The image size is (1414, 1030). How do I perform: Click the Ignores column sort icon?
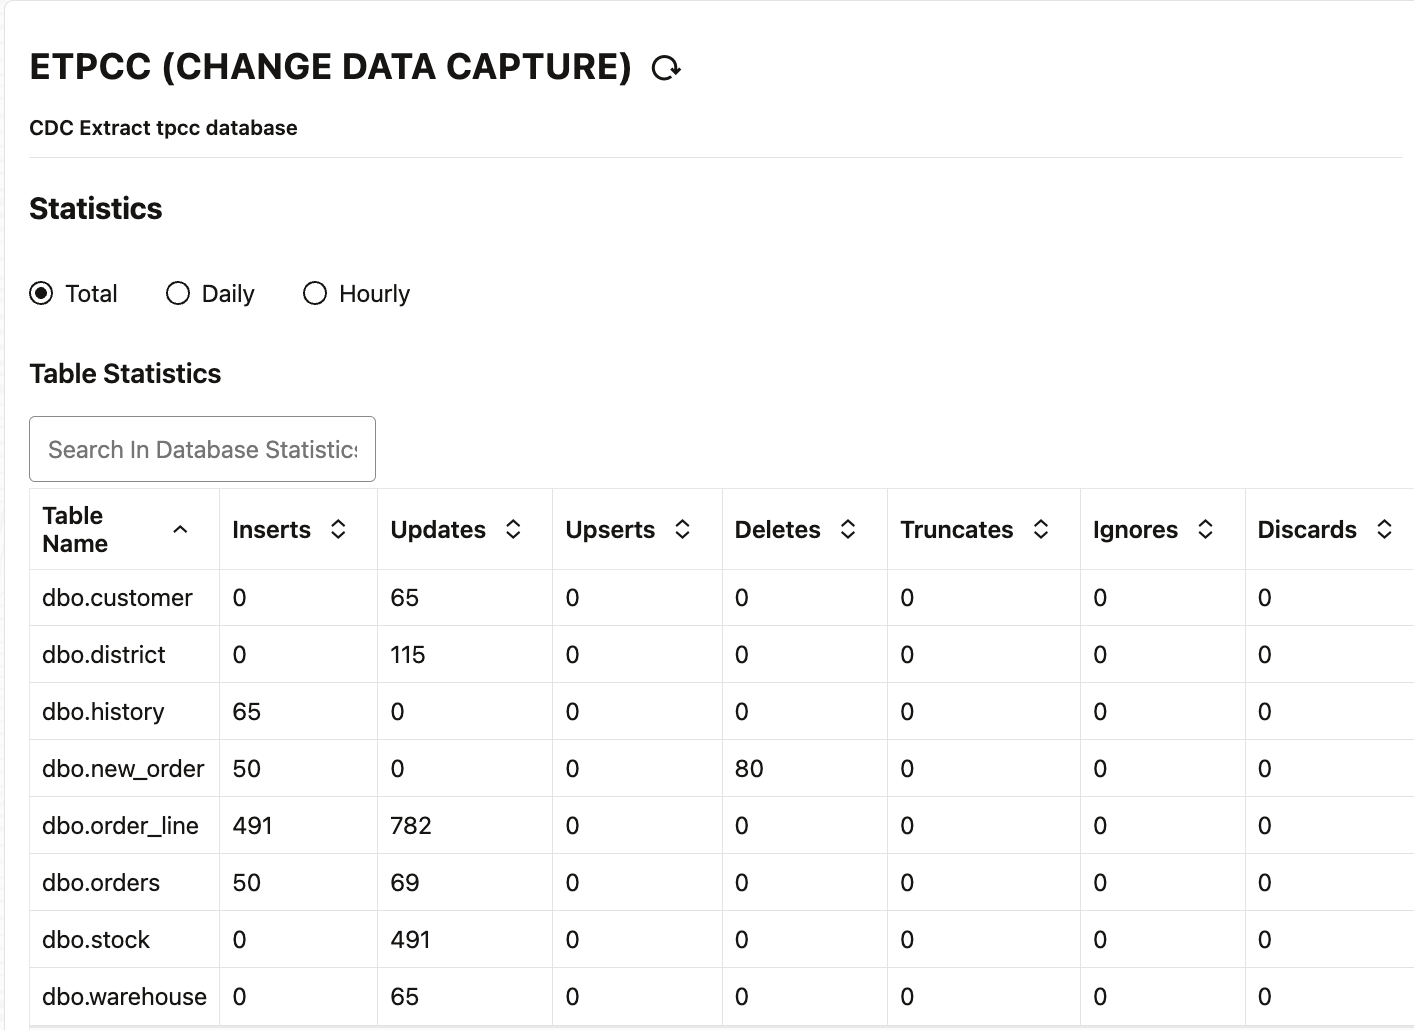pos(1205,530)
